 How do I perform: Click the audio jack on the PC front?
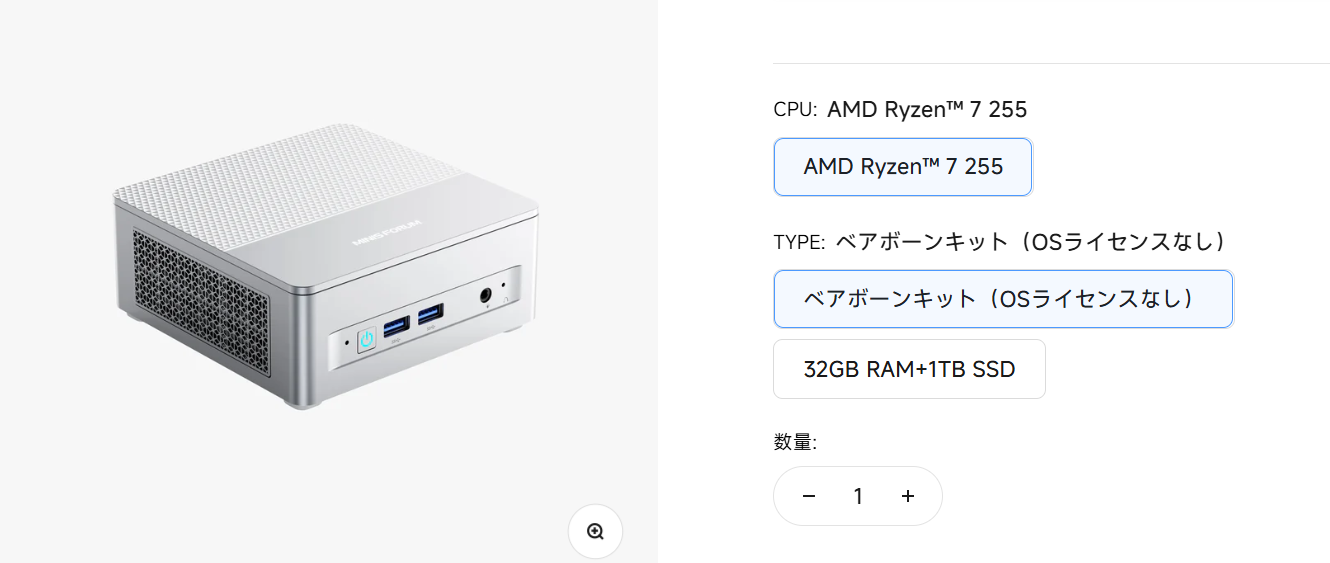[488, 295]
